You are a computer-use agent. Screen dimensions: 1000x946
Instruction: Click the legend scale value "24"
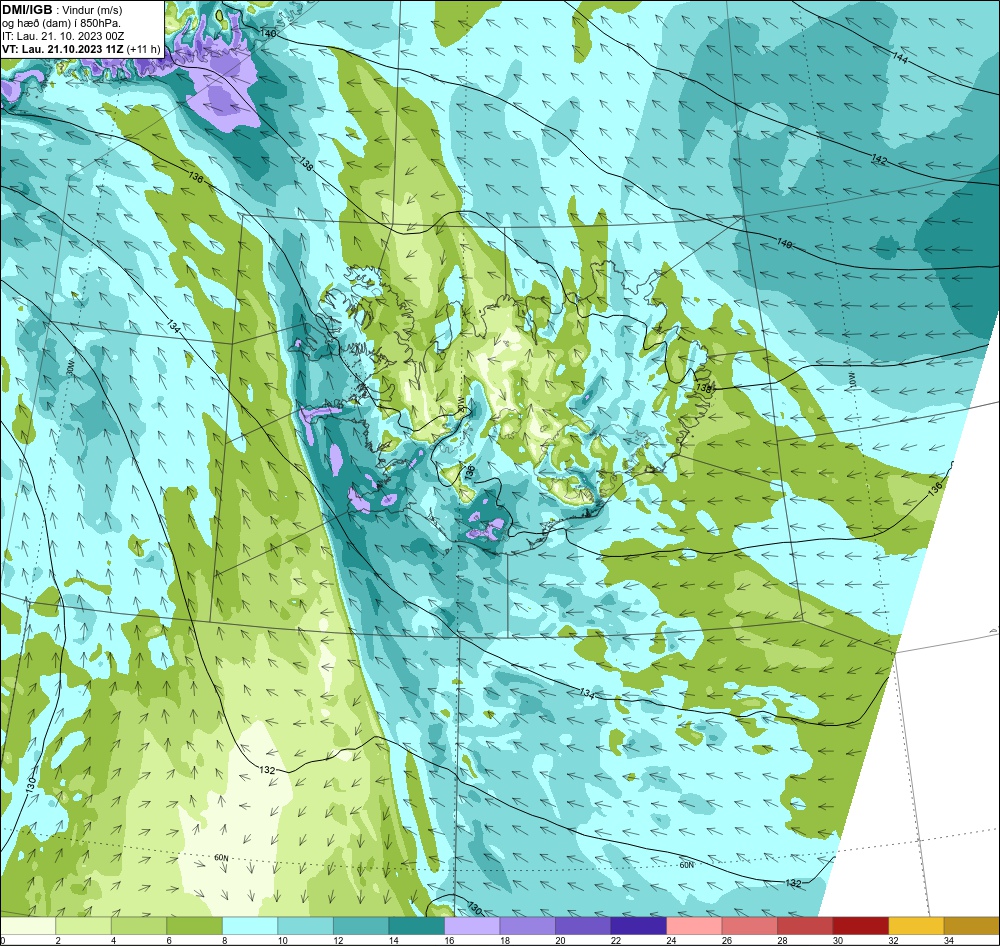point(671,940)
